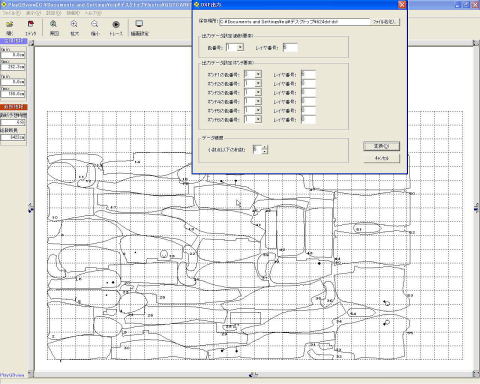Click the 150.0cm field in left panel
The image size is (480, 384).
pyautogui.click(x=13, y=94)
